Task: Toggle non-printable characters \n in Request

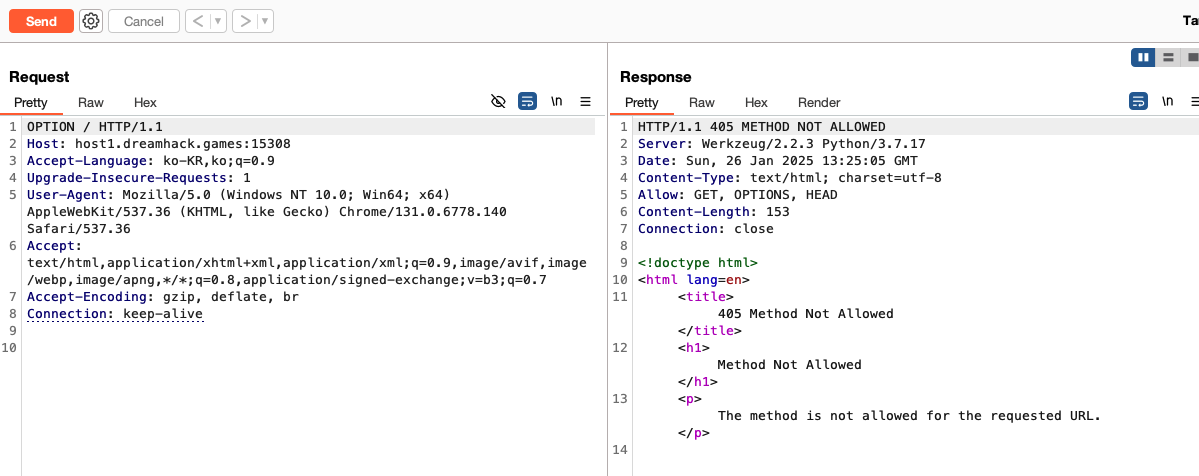Action: (x=557, y=101)
